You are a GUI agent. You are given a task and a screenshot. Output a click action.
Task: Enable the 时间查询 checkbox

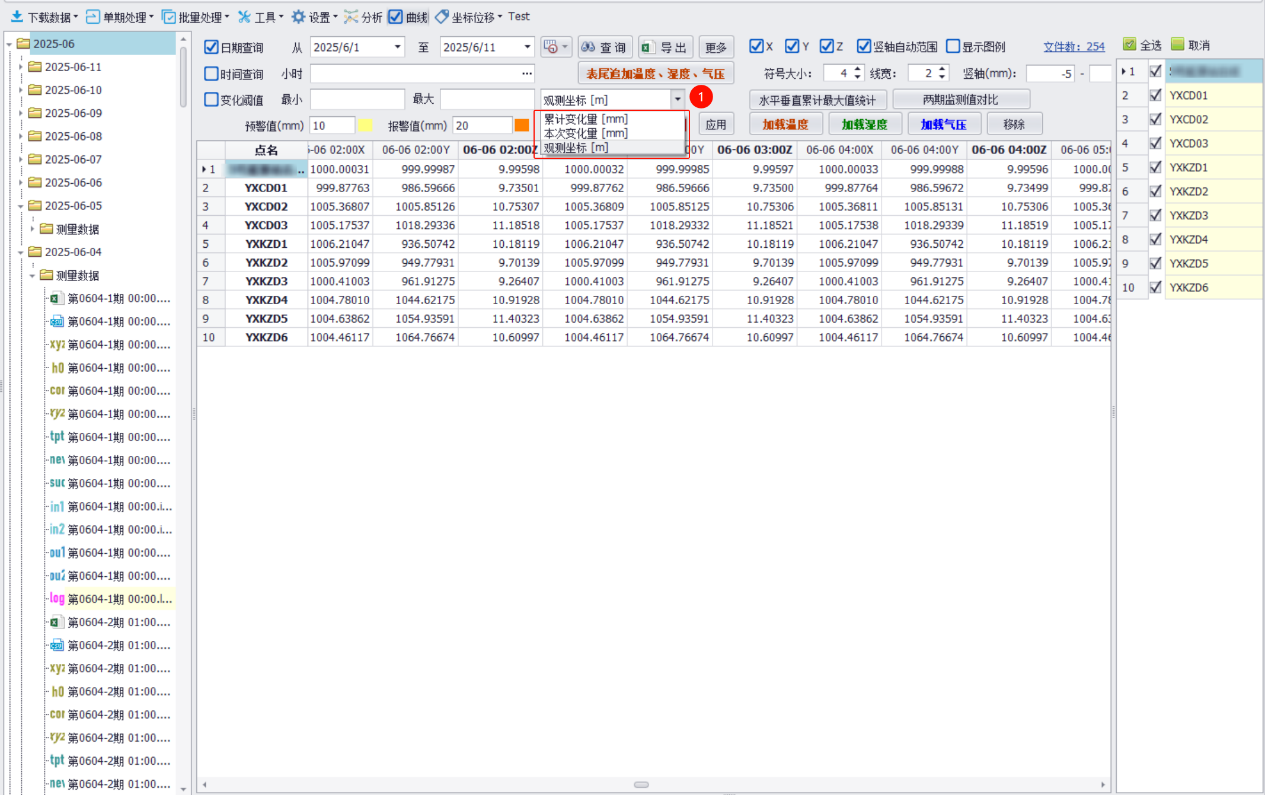click(211, 73)
